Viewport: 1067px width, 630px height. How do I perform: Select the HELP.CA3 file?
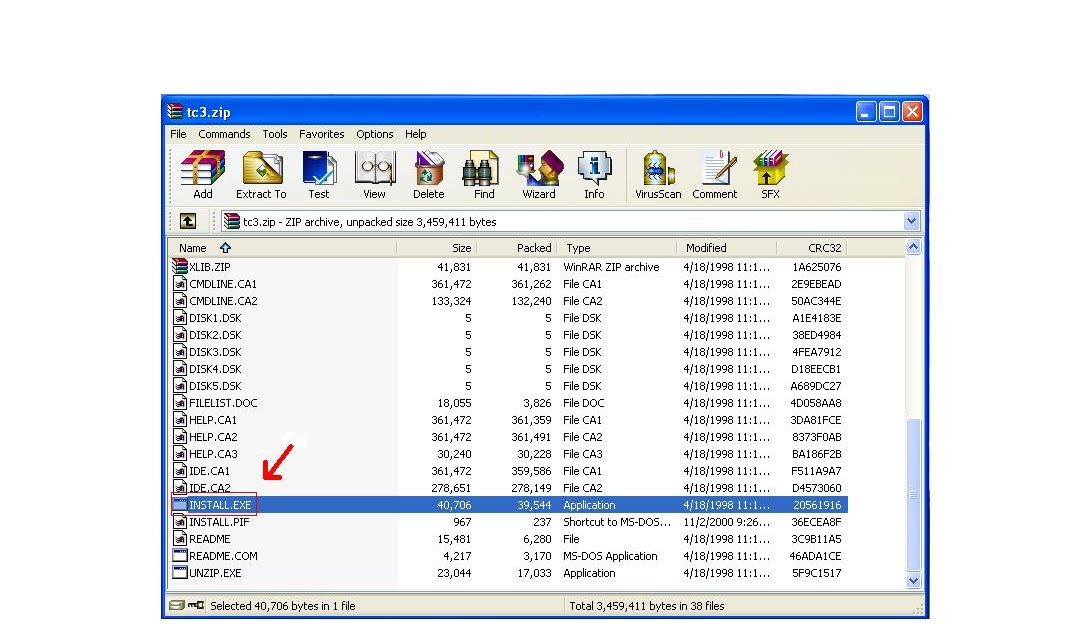pos(213,454)
